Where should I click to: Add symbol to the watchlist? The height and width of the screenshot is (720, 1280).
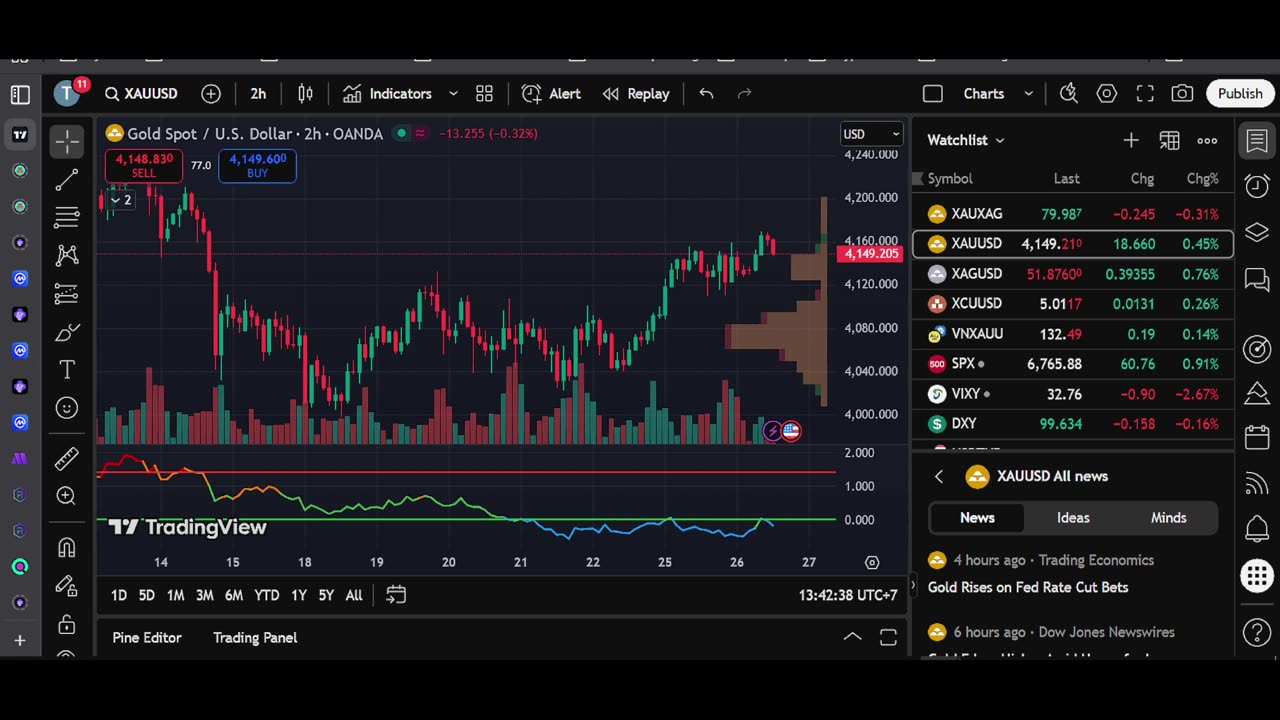pyautogui.click(x=1131, y=141)
